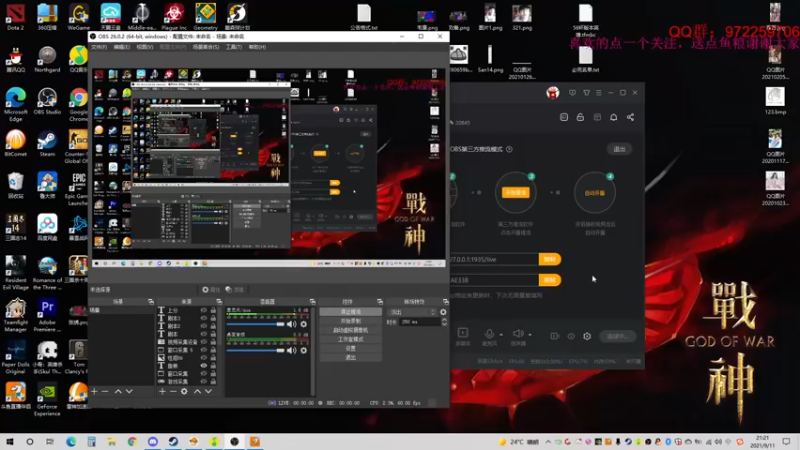Open notifications bell in the streaming app
This screenshot has width=800, height=450.
click(x=614, y=117)
